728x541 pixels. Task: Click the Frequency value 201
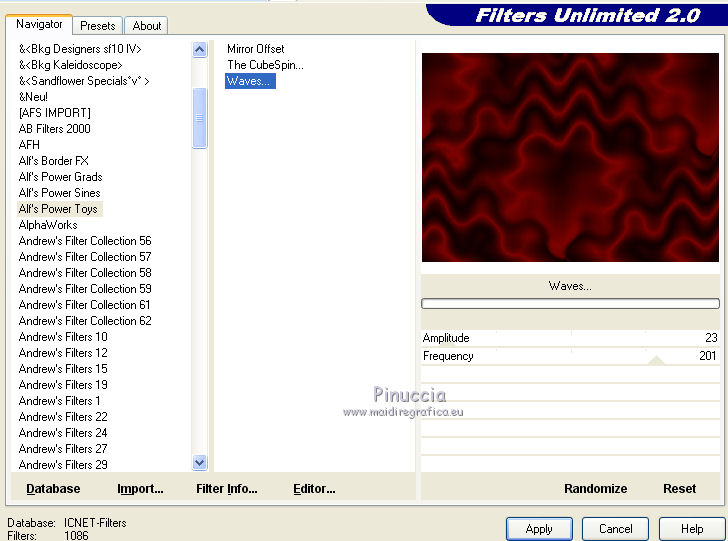click(708, 356)
